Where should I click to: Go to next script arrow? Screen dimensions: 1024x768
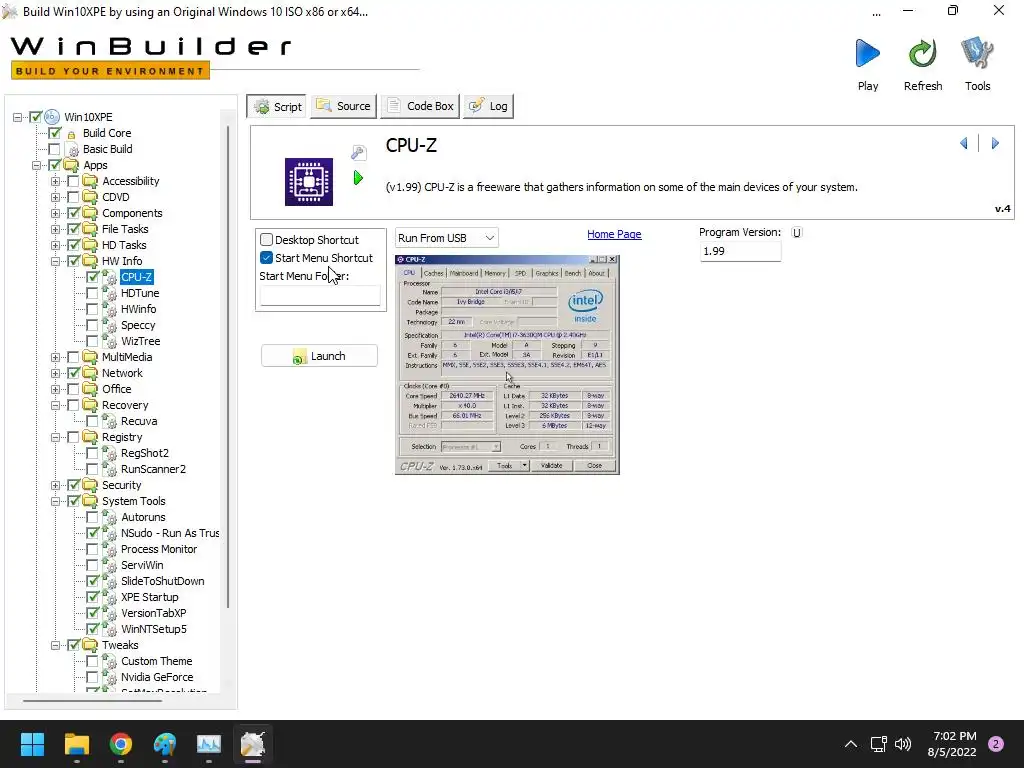click(x=995, y=143)
